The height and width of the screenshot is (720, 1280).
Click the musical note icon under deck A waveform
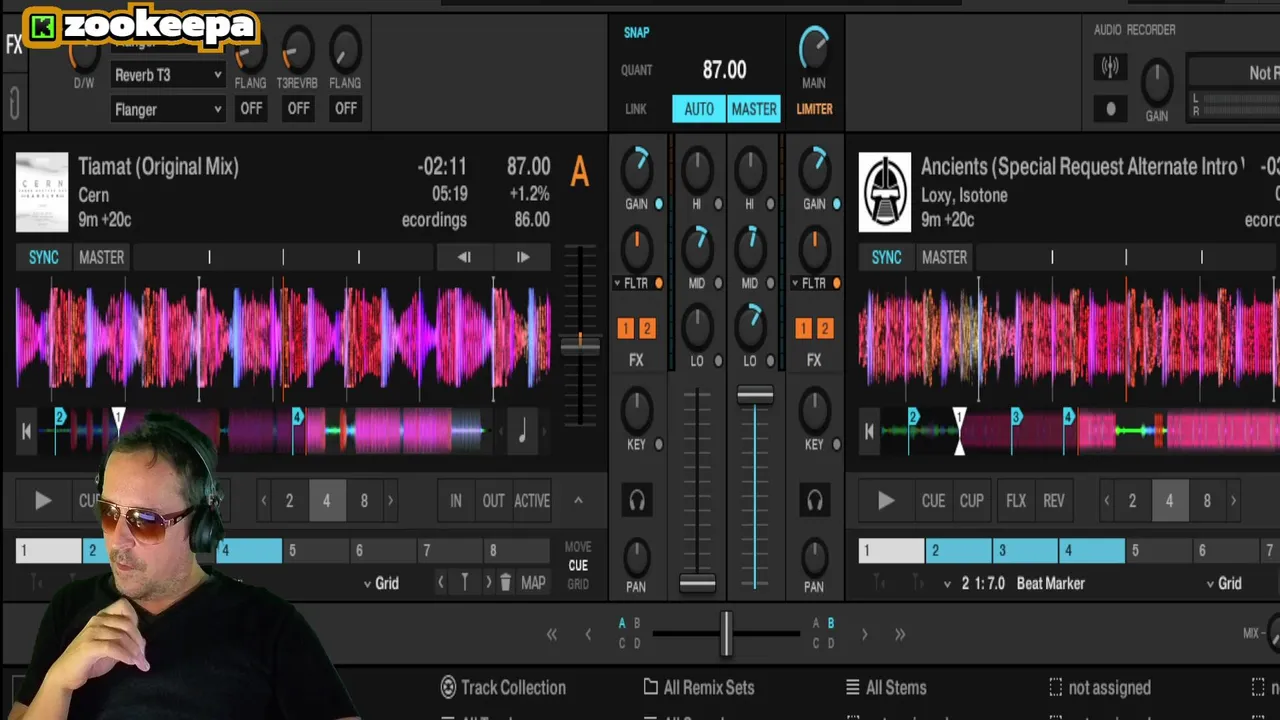coord(522,432)
